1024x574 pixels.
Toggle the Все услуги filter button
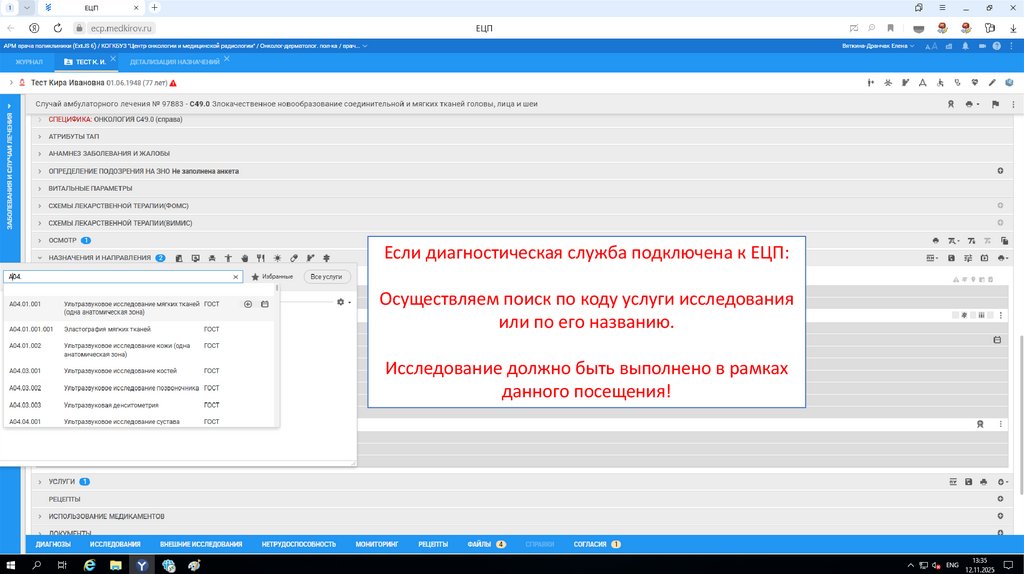click(326, 276)
